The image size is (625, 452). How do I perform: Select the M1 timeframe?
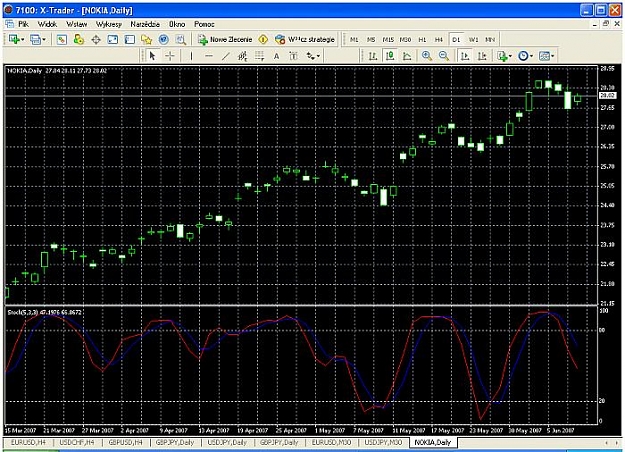[354, 39]
